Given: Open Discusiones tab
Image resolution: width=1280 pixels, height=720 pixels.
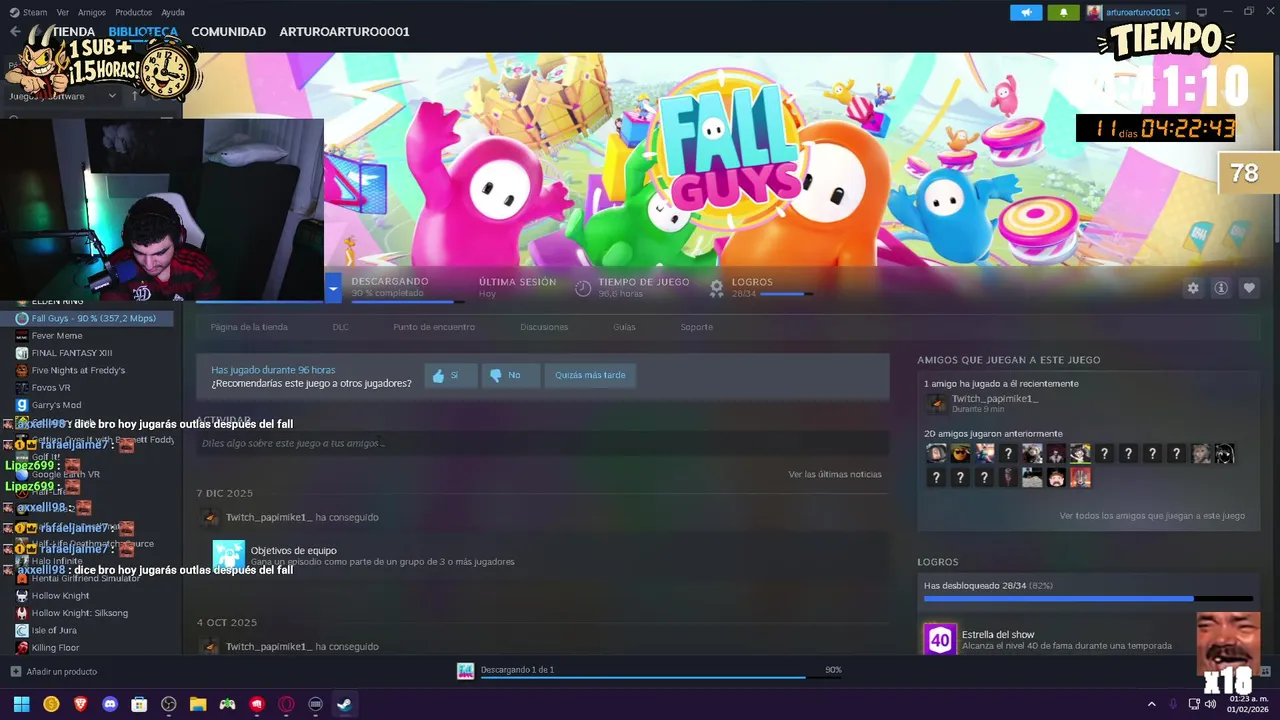Looking at the screenshot, I should (x=544, y=327).
